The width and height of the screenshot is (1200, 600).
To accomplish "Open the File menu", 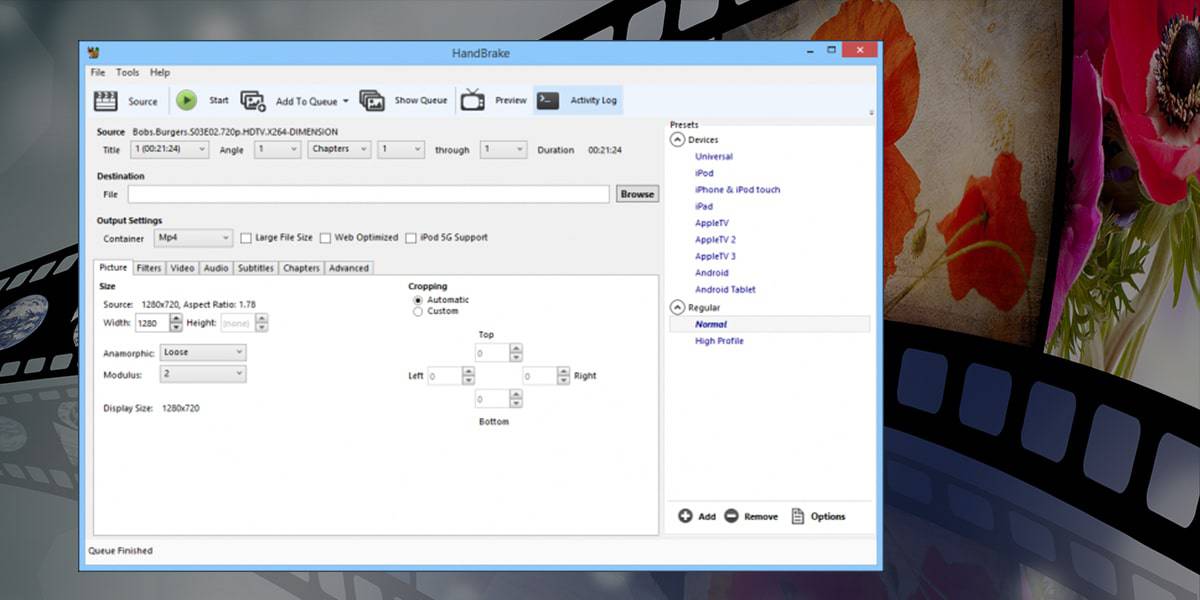I will click(98, 73).
